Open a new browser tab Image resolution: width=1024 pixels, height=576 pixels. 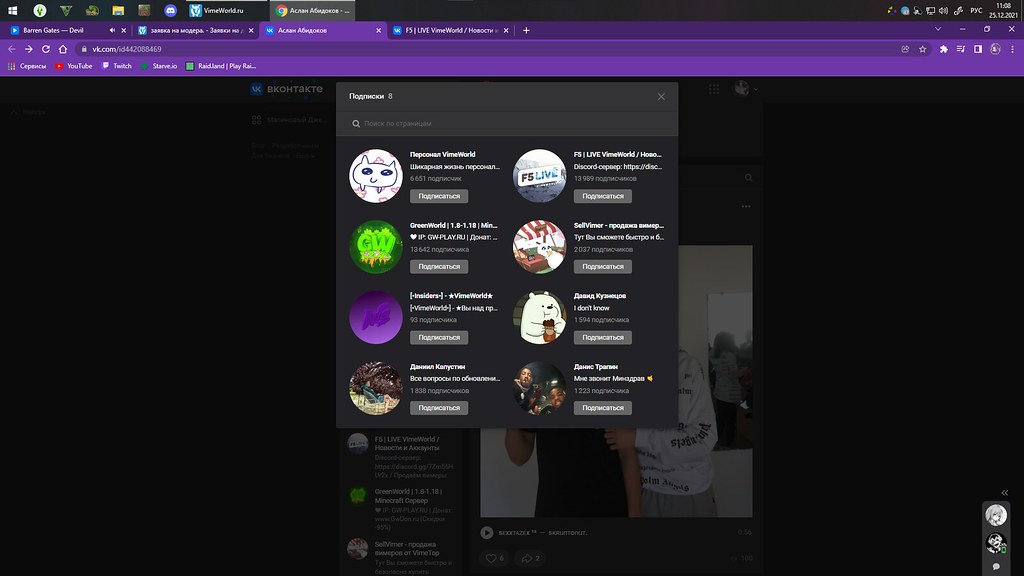(x=526, y=30)
